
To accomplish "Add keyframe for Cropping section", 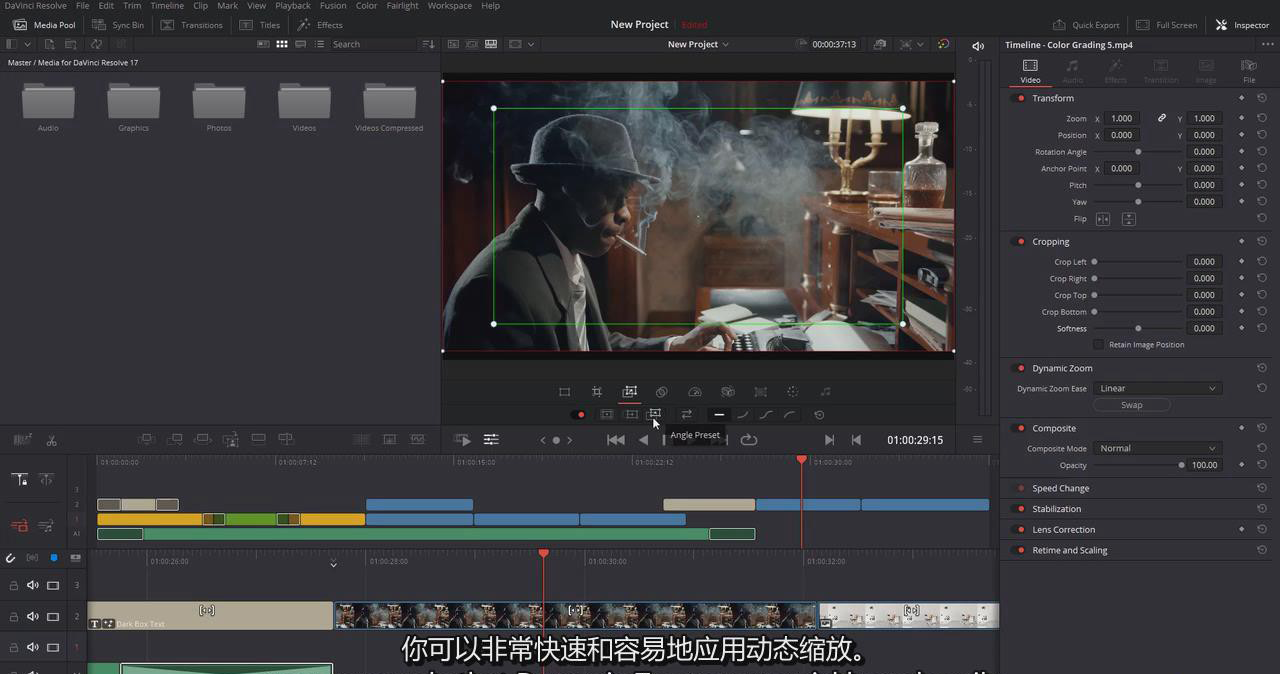I will [x=1242, y=241].
